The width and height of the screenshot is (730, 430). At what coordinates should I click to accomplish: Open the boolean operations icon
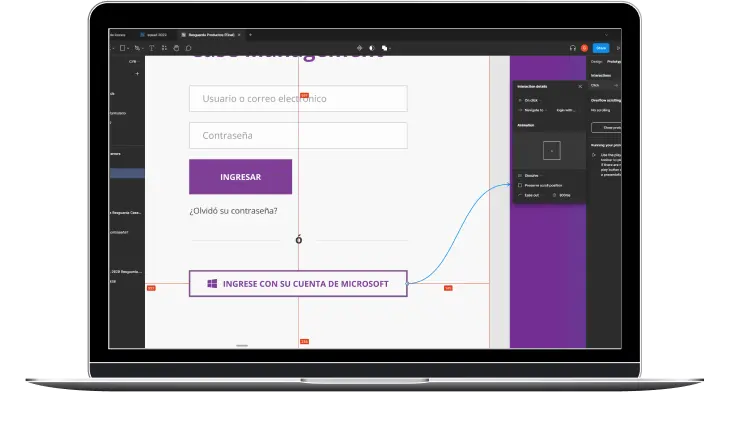pyautogui.click(x=384, y=48)
